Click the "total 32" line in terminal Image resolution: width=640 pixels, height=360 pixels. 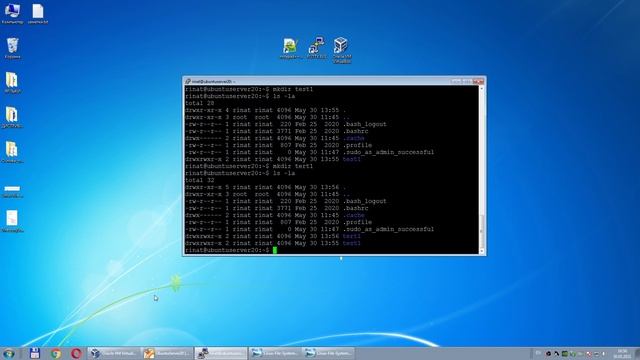[x=200, y=180]
